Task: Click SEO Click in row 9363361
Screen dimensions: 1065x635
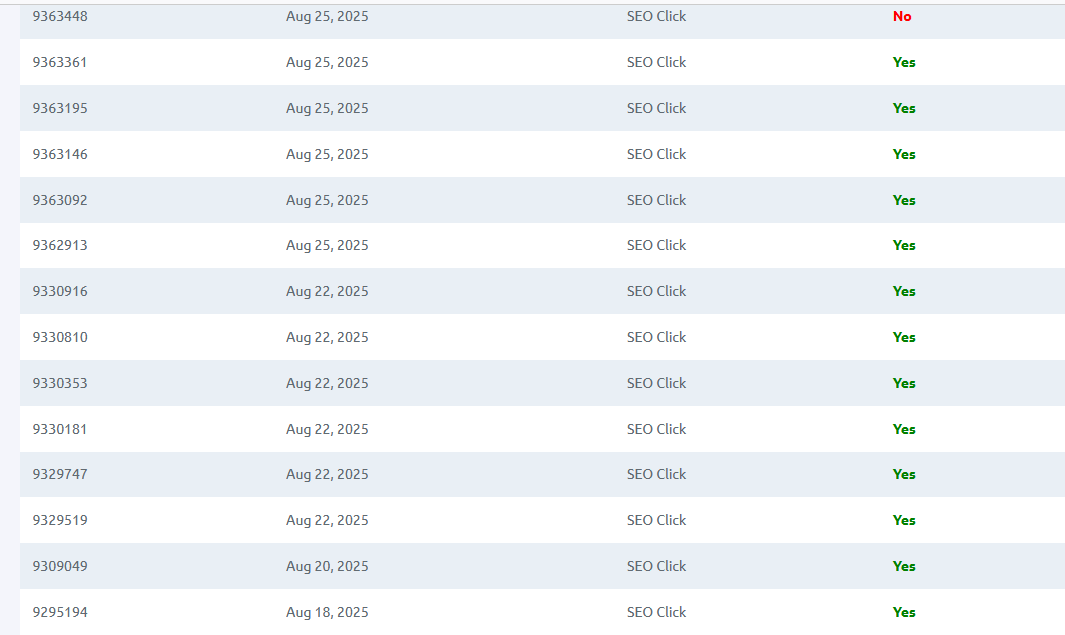Action: coord(656,62)
